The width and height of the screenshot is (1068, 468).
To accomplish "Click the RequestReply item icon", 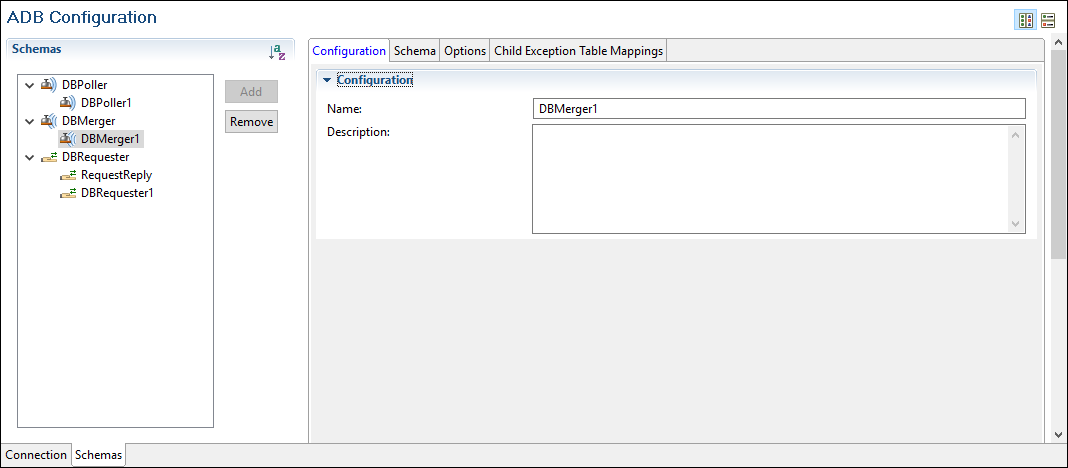I will coord(68,175).
